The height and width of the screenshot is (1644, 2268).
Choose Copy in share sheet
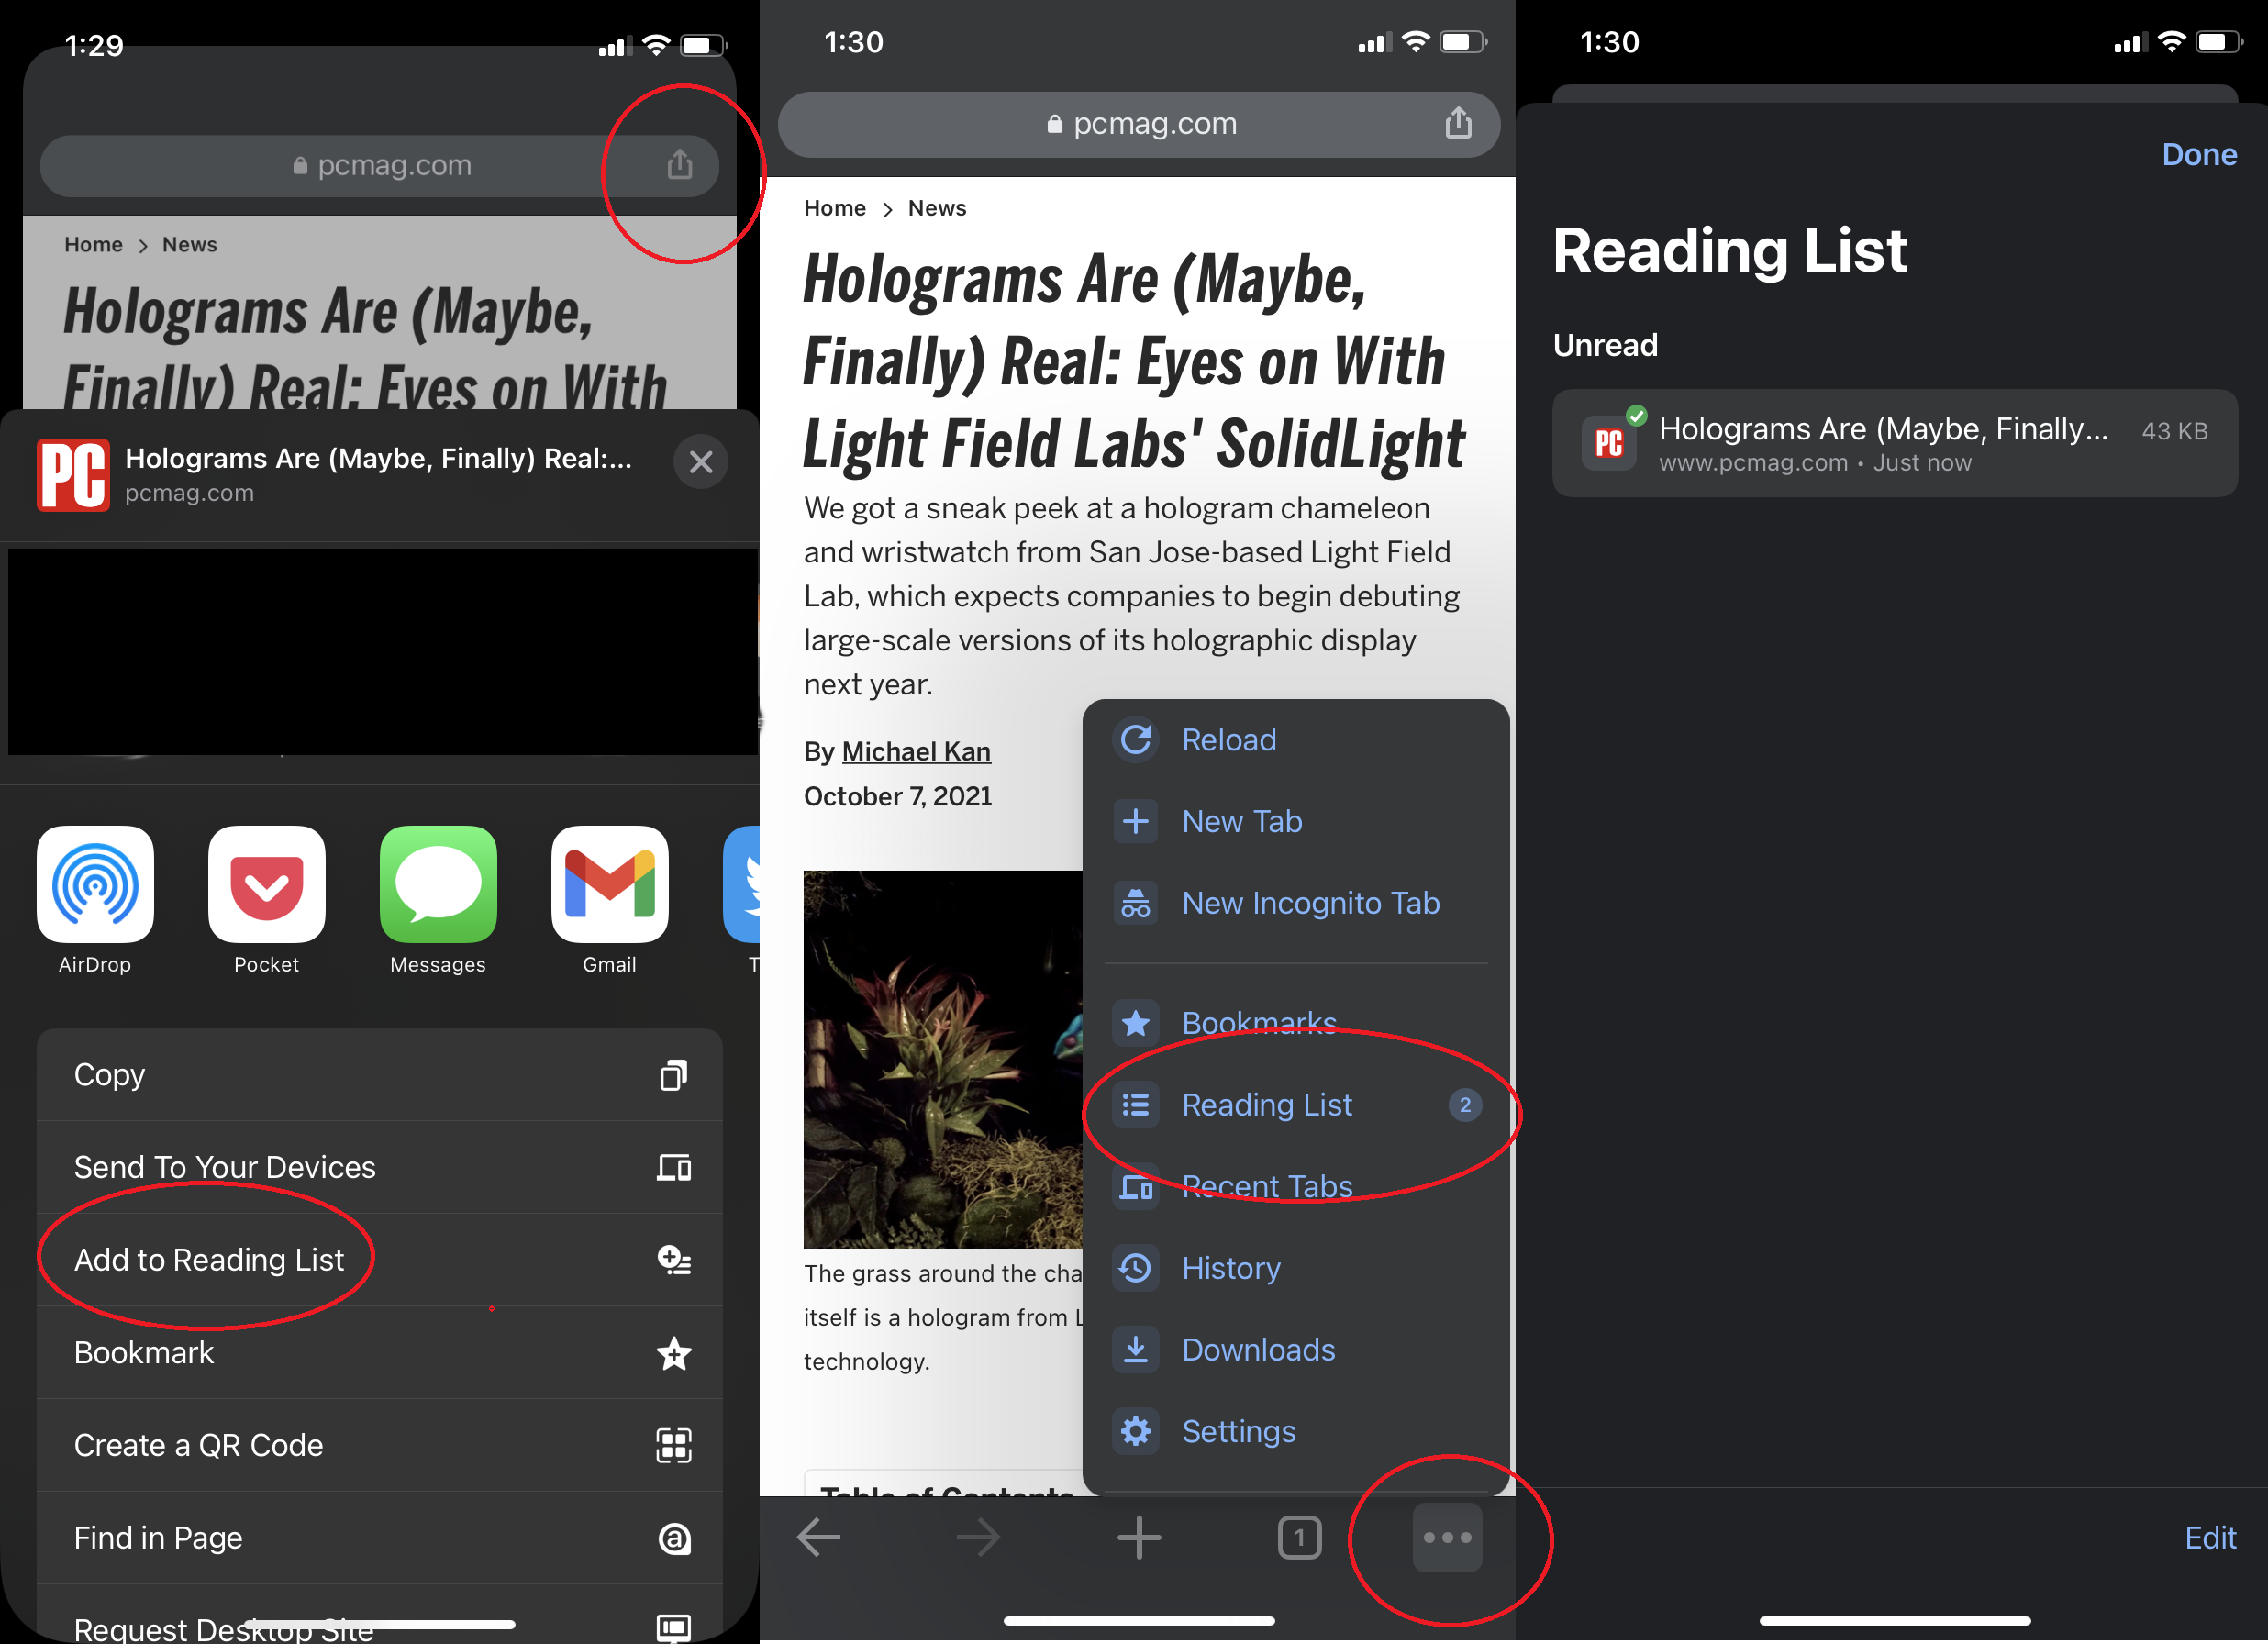coord(380,1075)
